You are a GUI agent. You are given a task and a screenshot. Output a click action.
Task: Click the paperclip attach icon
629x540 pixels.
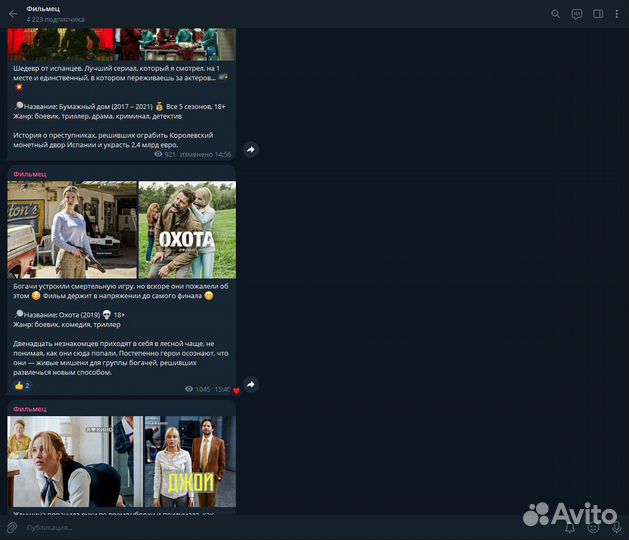pos(12,527)
